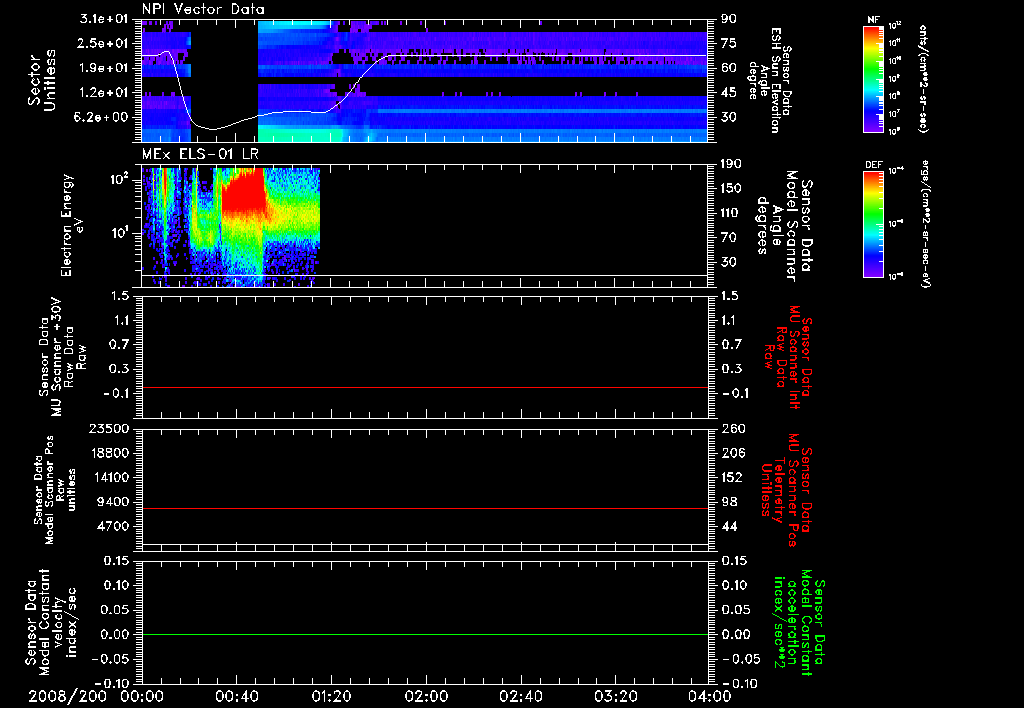Click the 'MU Scanner +30V Raw Data' label

[x=62, y=357]
